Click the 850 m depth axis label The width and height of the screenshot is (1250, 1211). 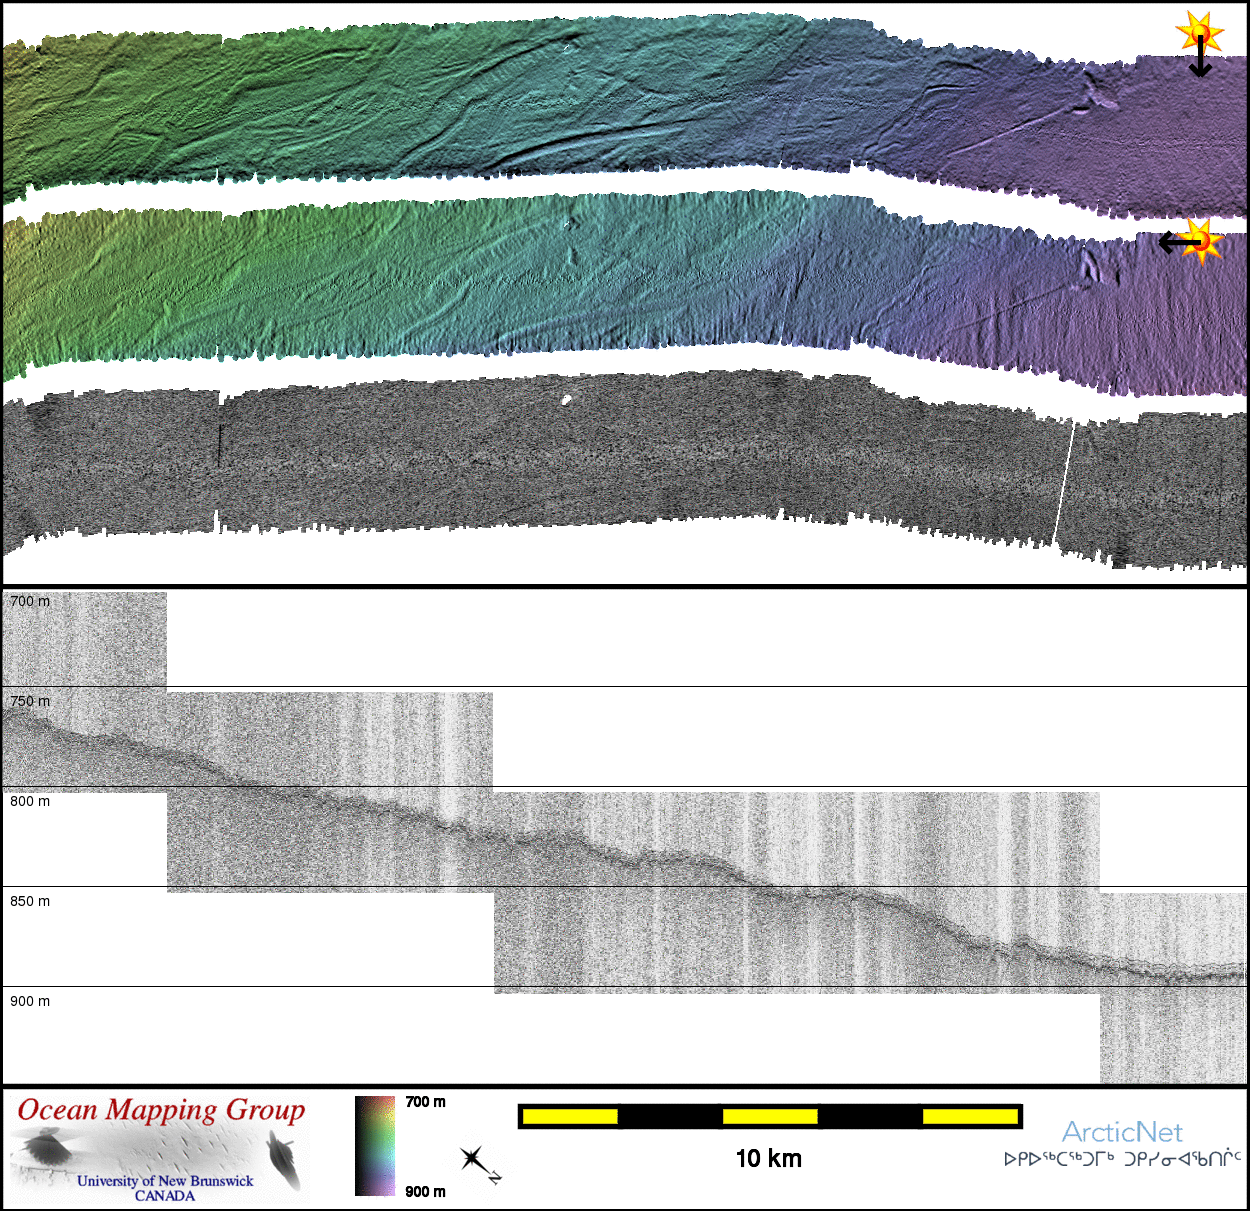(30, 901)
